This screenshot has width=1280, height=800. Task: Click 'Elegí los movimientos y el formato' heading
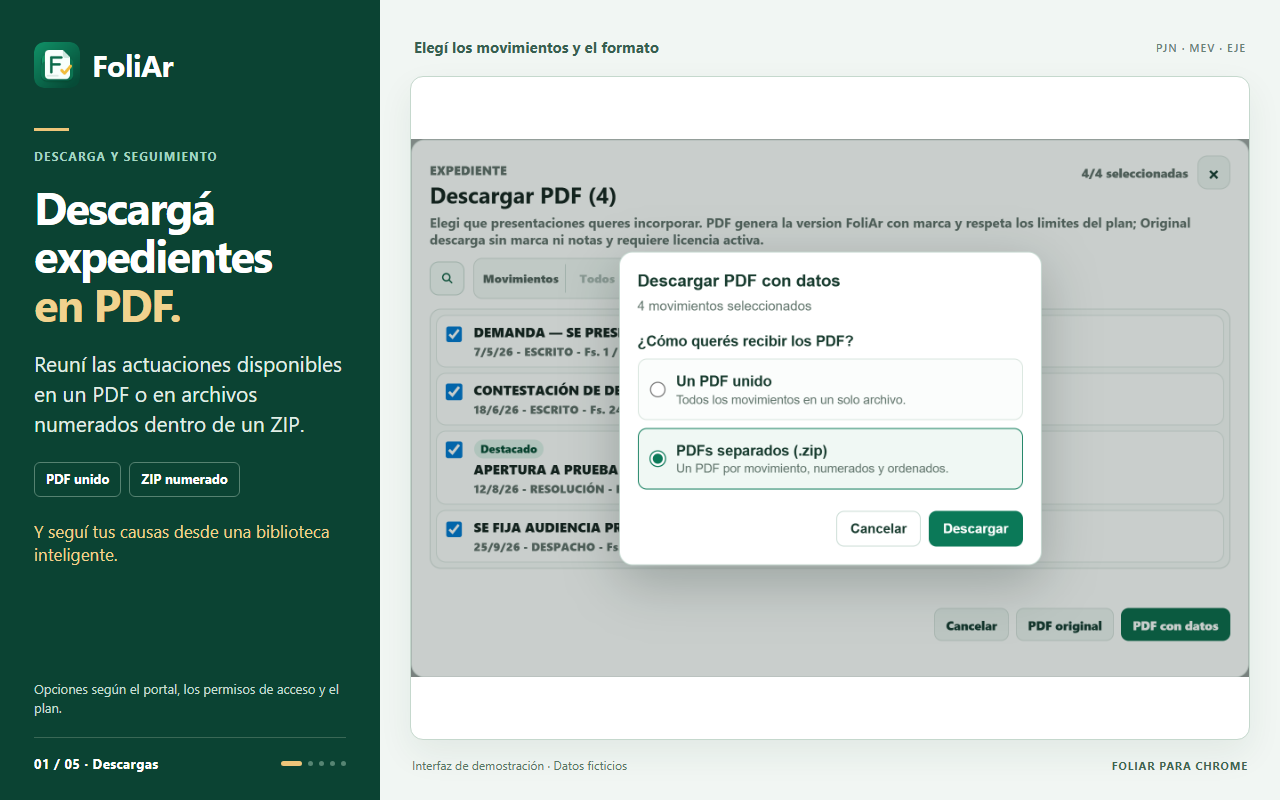(x=536, y=48)
